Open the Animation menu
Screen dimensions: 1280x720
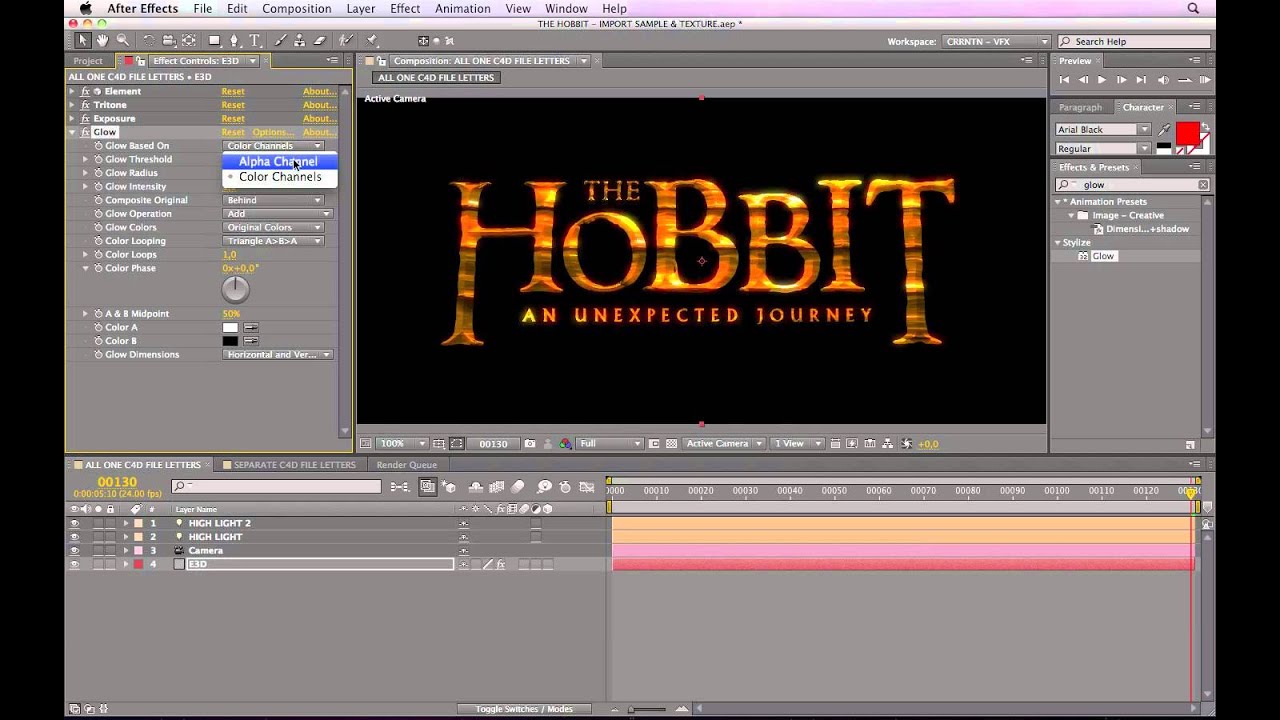(x=463, y=9)
